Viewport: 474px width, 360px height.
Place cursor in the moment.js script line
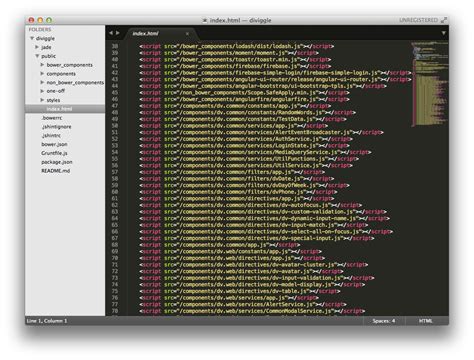click(x=229, y=53)
